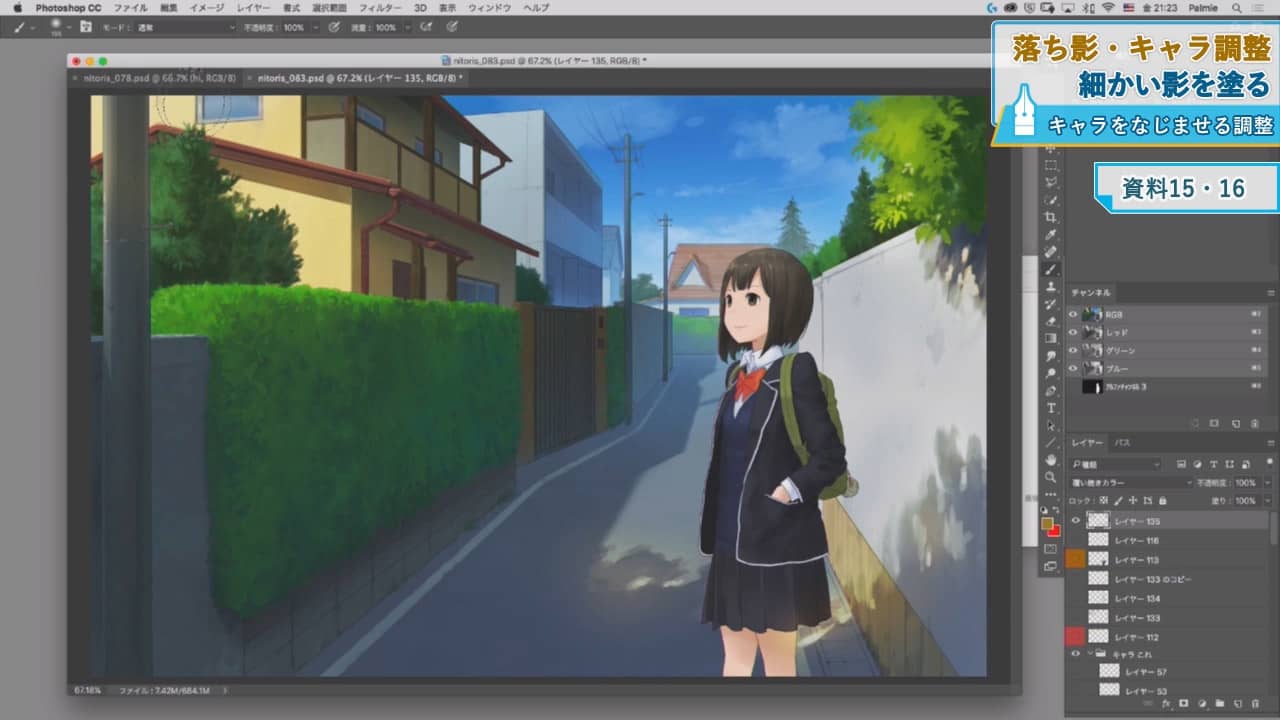Image resolution: width=1280 pixels, height=720 pixels.
Task: Select the Clone Stamp tool
Action: (1051, 287)
